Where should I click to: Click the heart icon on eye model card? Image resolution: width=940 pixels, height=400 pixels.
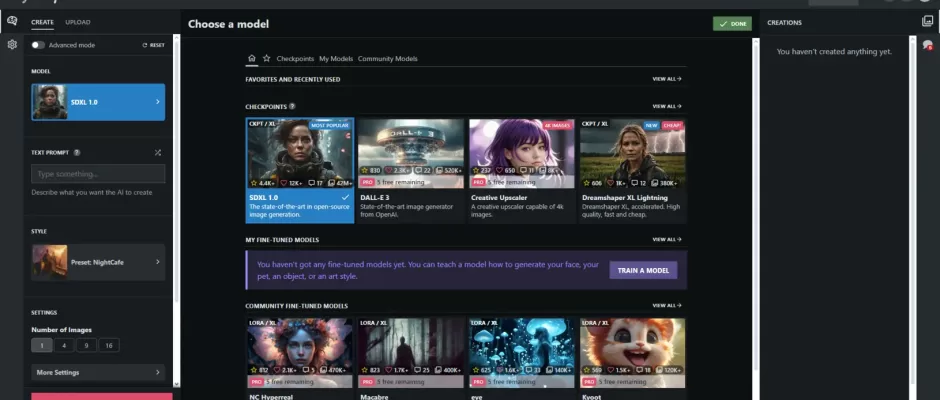coord(500,370)
